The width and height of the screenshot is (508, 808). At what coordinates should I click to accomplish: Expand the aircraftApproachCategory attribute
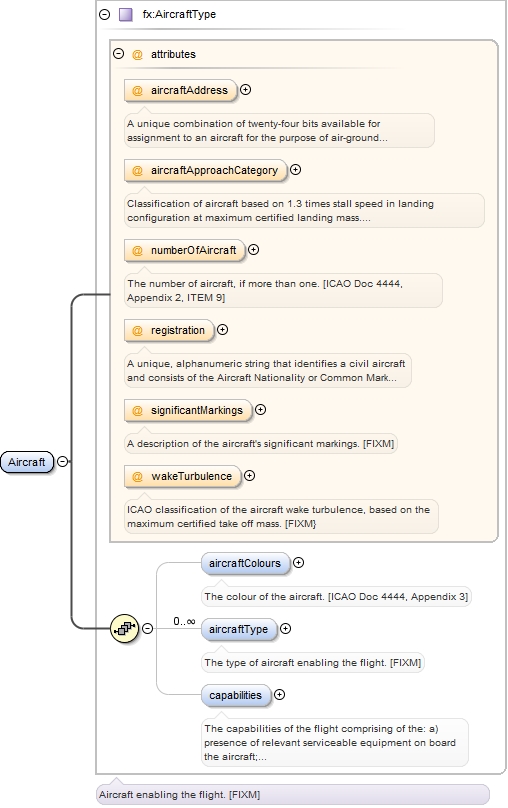click(295, 170)
